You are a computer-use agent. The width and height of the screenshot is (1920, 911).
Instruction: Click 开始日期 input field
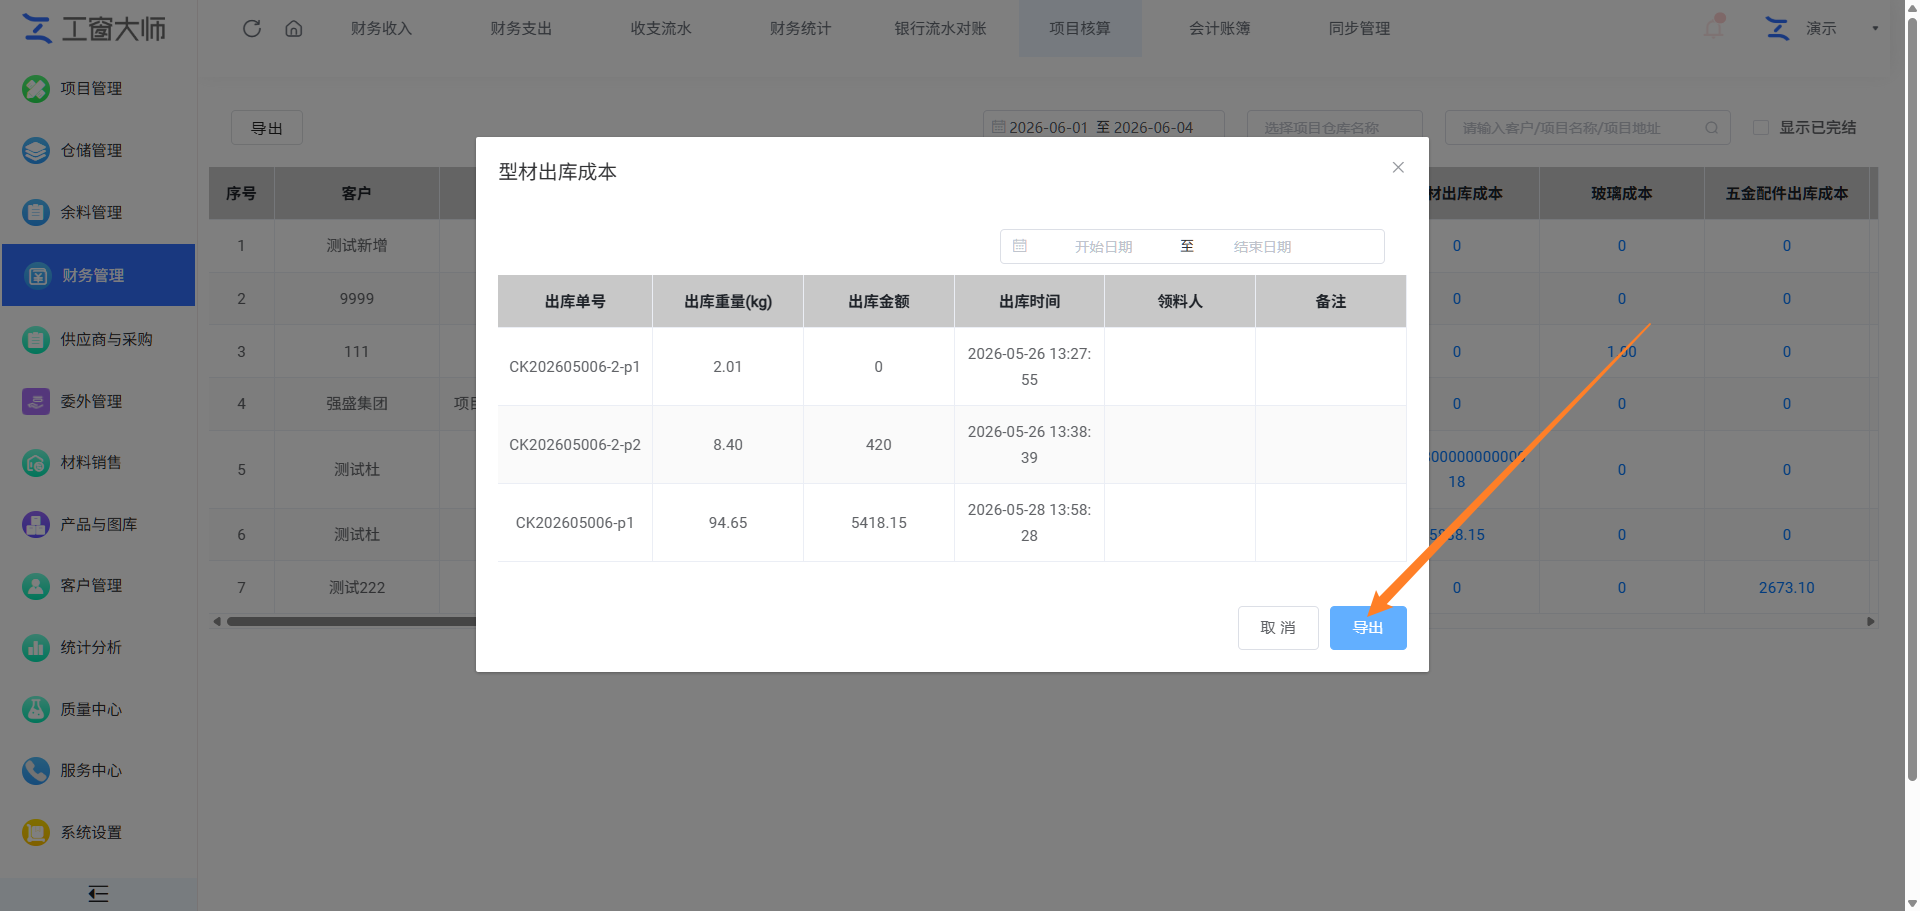coord(1103,247)
